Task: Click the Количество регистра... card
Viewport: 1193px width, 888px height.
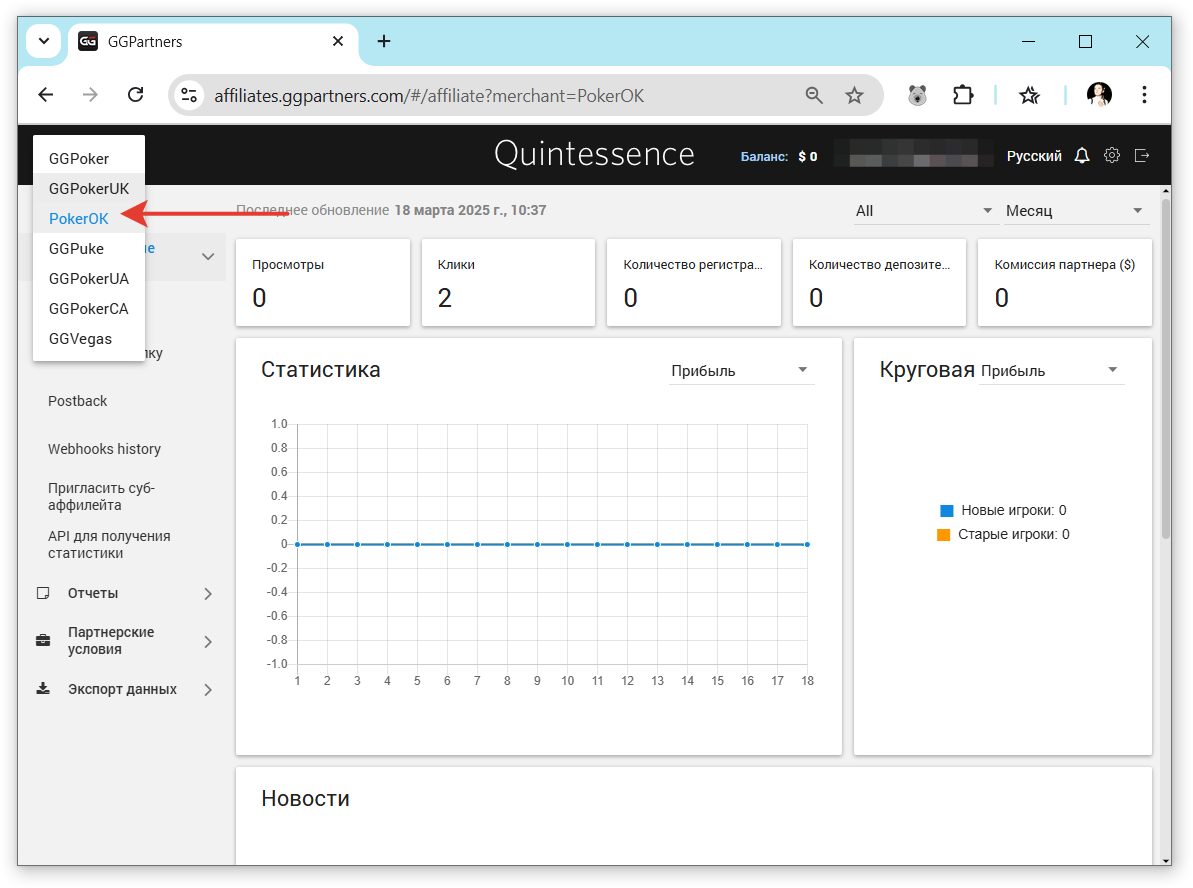Action: (x=694, y=282)
